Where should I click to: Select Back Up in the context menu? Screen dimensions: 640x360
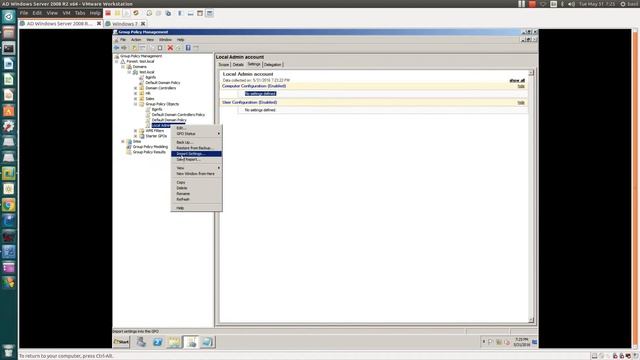[x=196, y=142]
